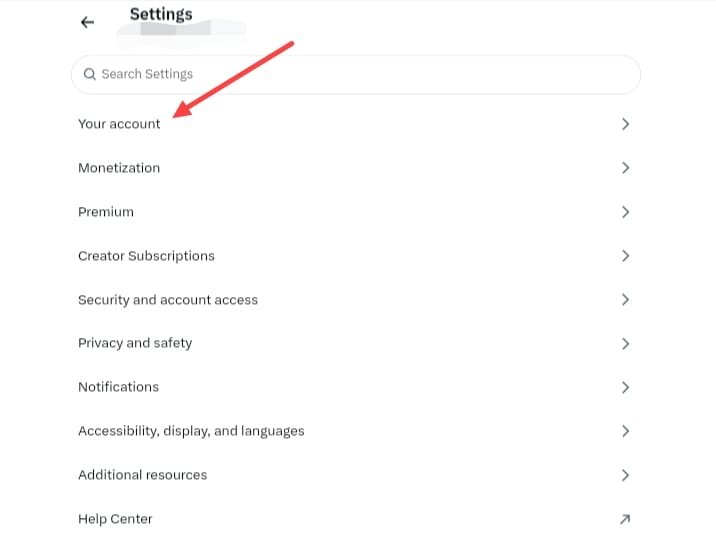The width and height of the screenshot is (716, 544).
Task: Open Notifications settings
Action: [x=356, y=387]
